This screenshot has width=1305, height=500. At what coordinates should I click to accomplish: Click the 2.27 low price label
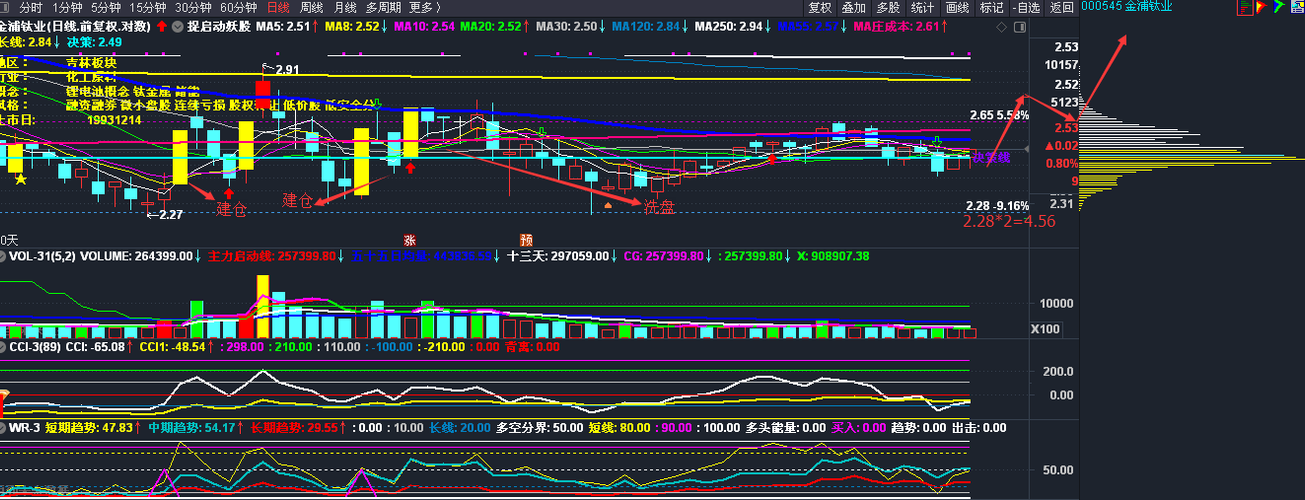170,214
